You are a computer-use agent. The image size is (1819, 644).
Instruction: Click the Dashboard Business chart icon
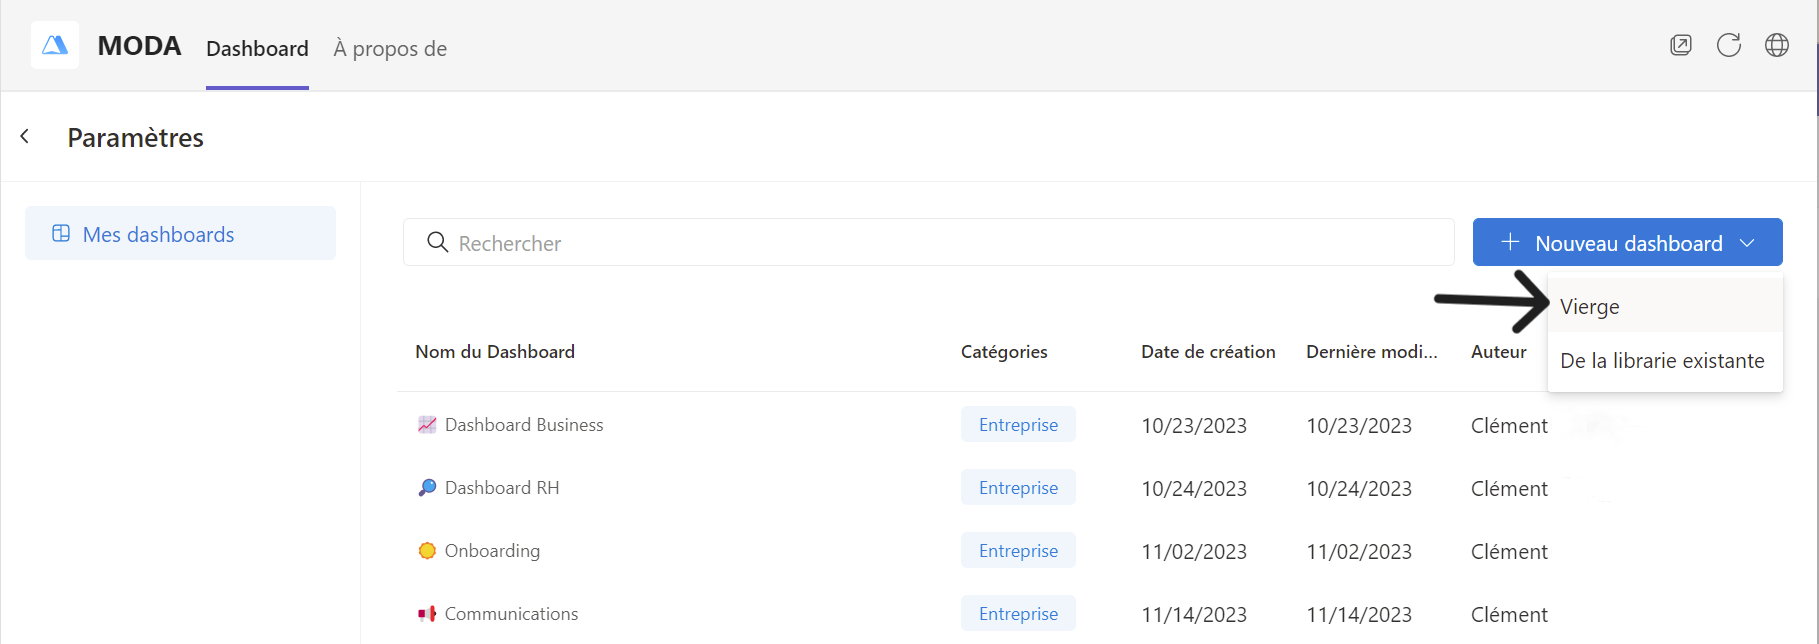pos(427,424)
